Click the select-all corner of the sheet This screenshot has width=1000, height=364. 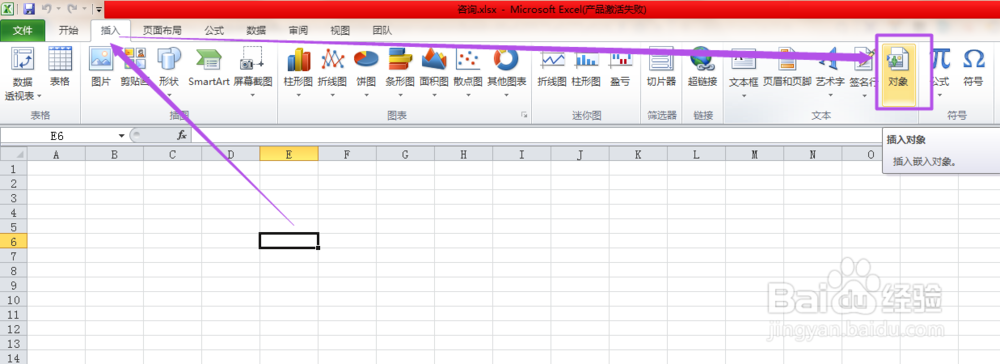(13, 154)
